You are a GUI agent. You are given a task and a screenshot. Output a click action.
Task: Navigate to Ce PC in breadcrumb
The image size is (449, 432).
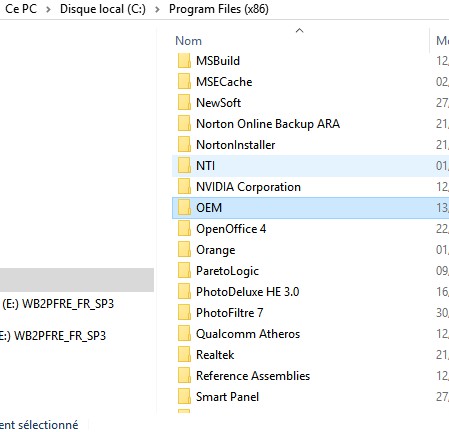[21, 9]
